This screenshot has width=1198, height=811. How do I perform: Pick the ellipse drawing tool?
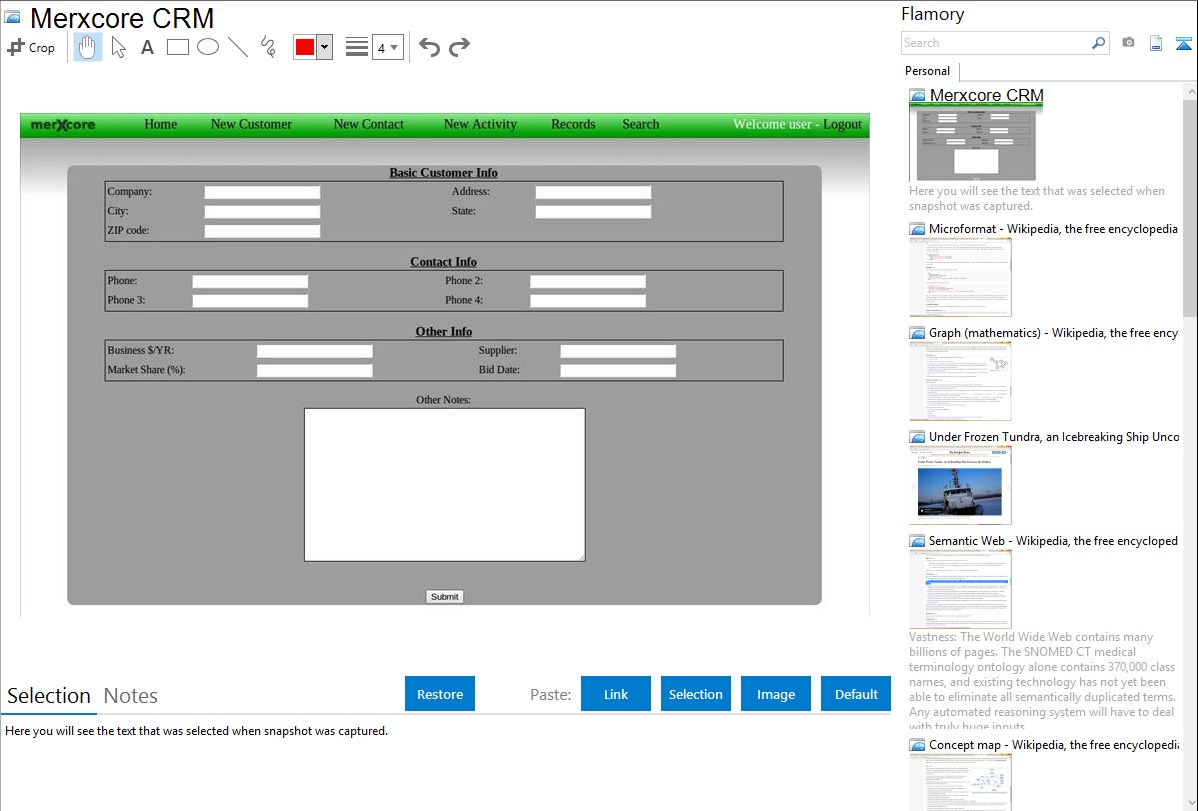click(x=208, y=47)
